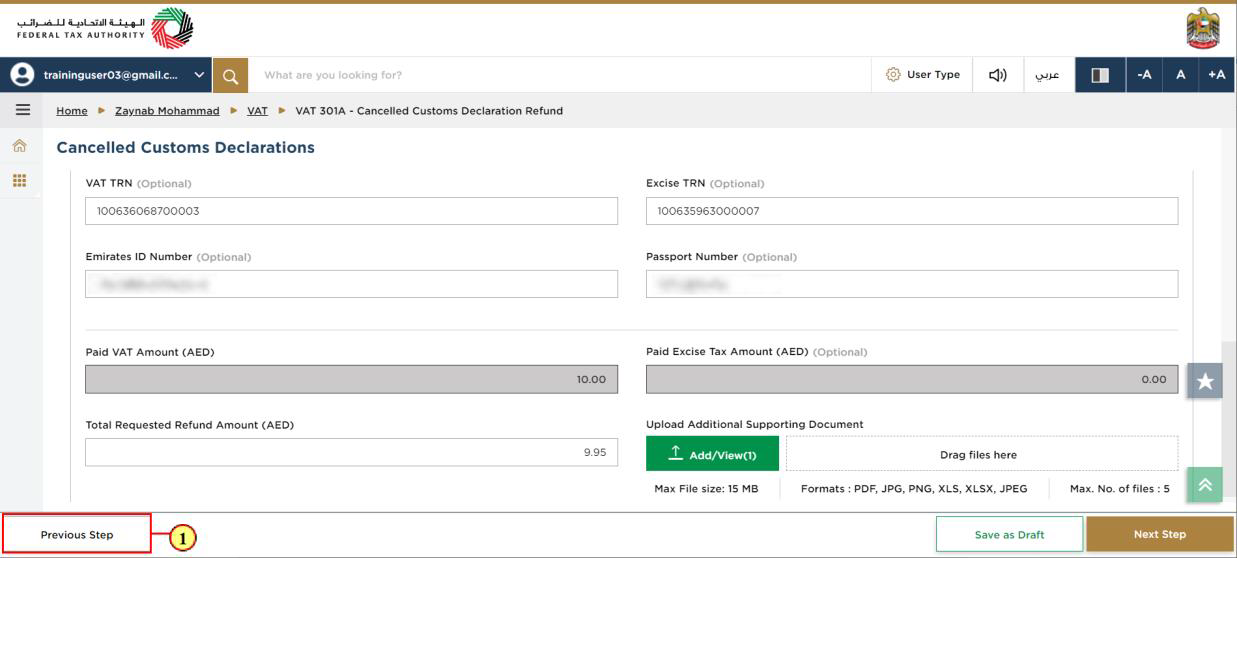Image resolution: width=1237 pixels, height=648 pixels.
Task: Click the Excise TRN input field
Action: pos(912,211)
